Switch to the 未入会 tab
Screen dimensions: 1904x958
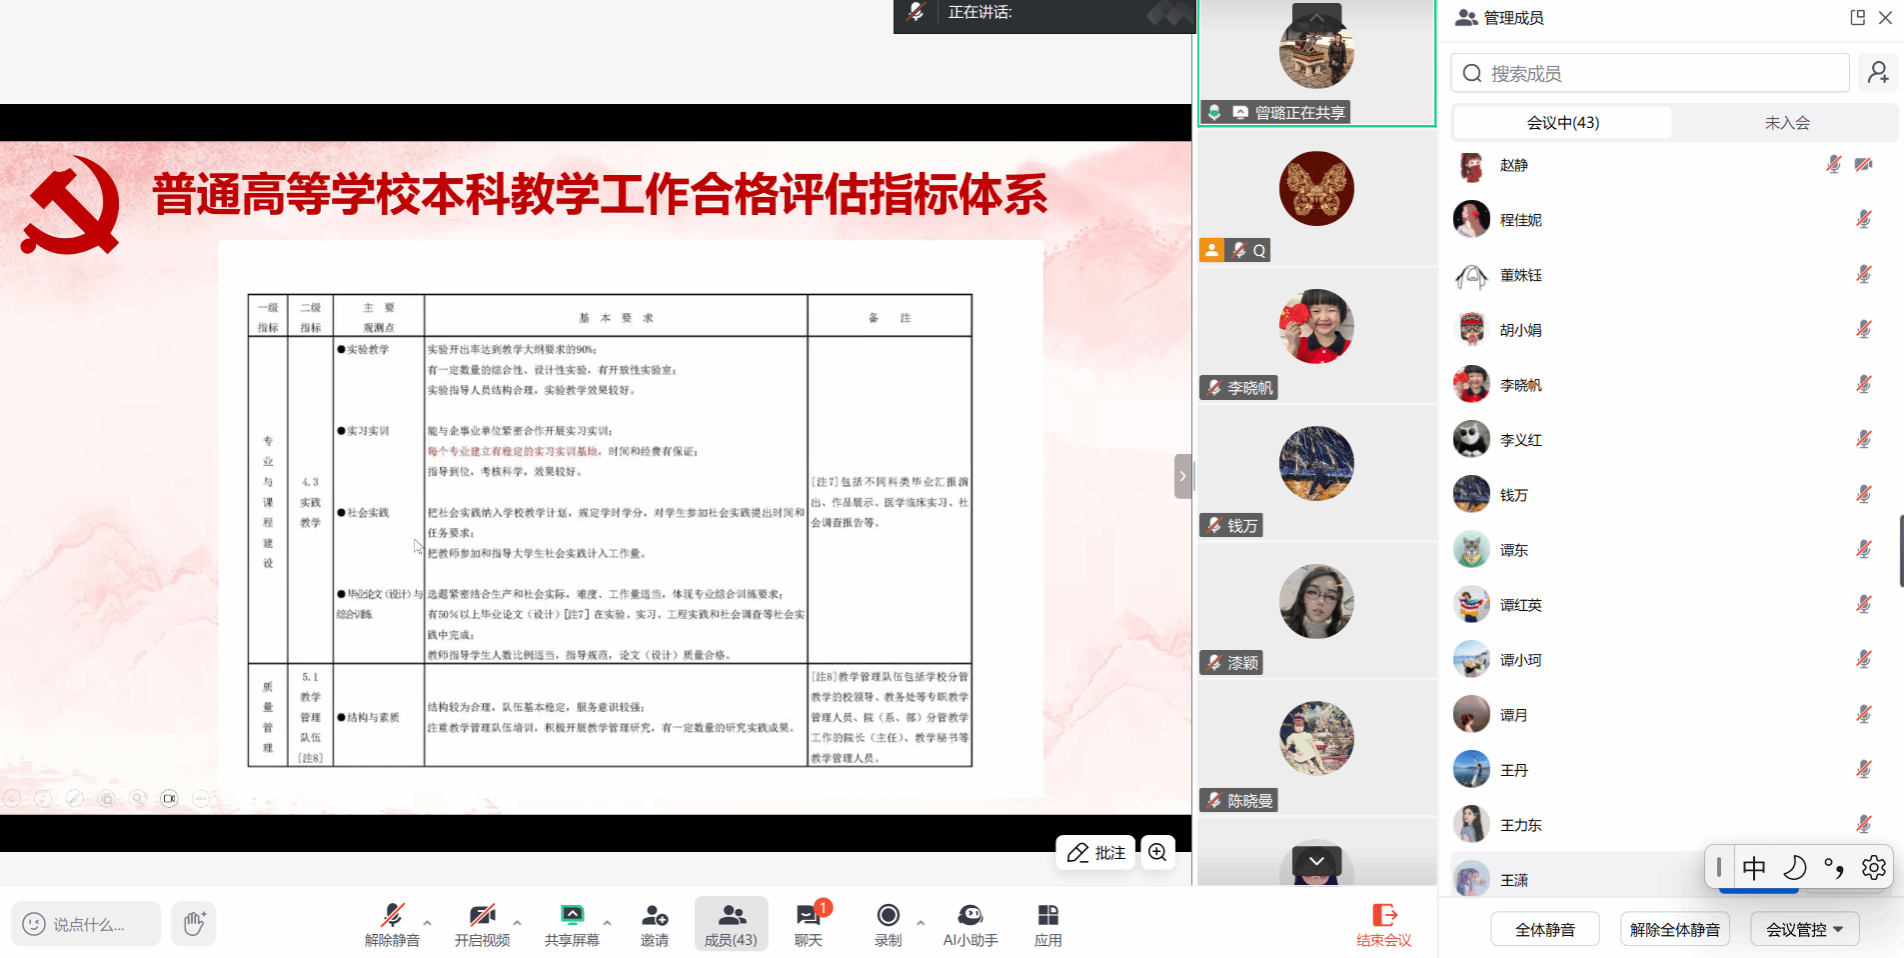tap(1786, 123)
